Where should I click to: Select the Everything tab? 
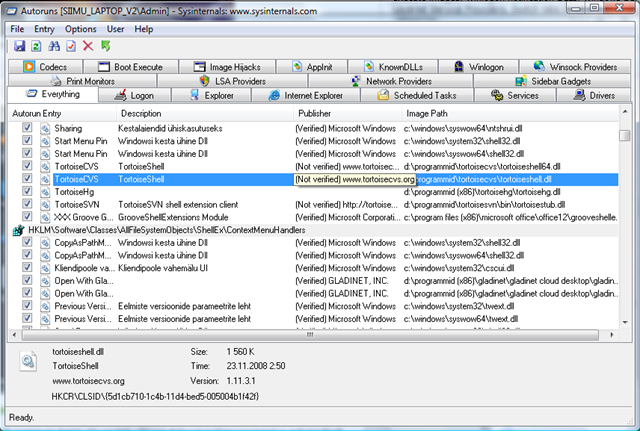[53, 94]
